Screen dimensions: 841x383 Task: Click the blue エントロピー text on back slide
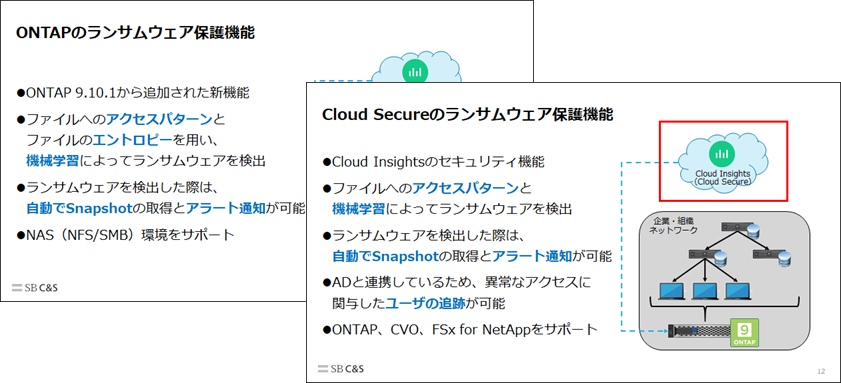click(x=133, y=139)
